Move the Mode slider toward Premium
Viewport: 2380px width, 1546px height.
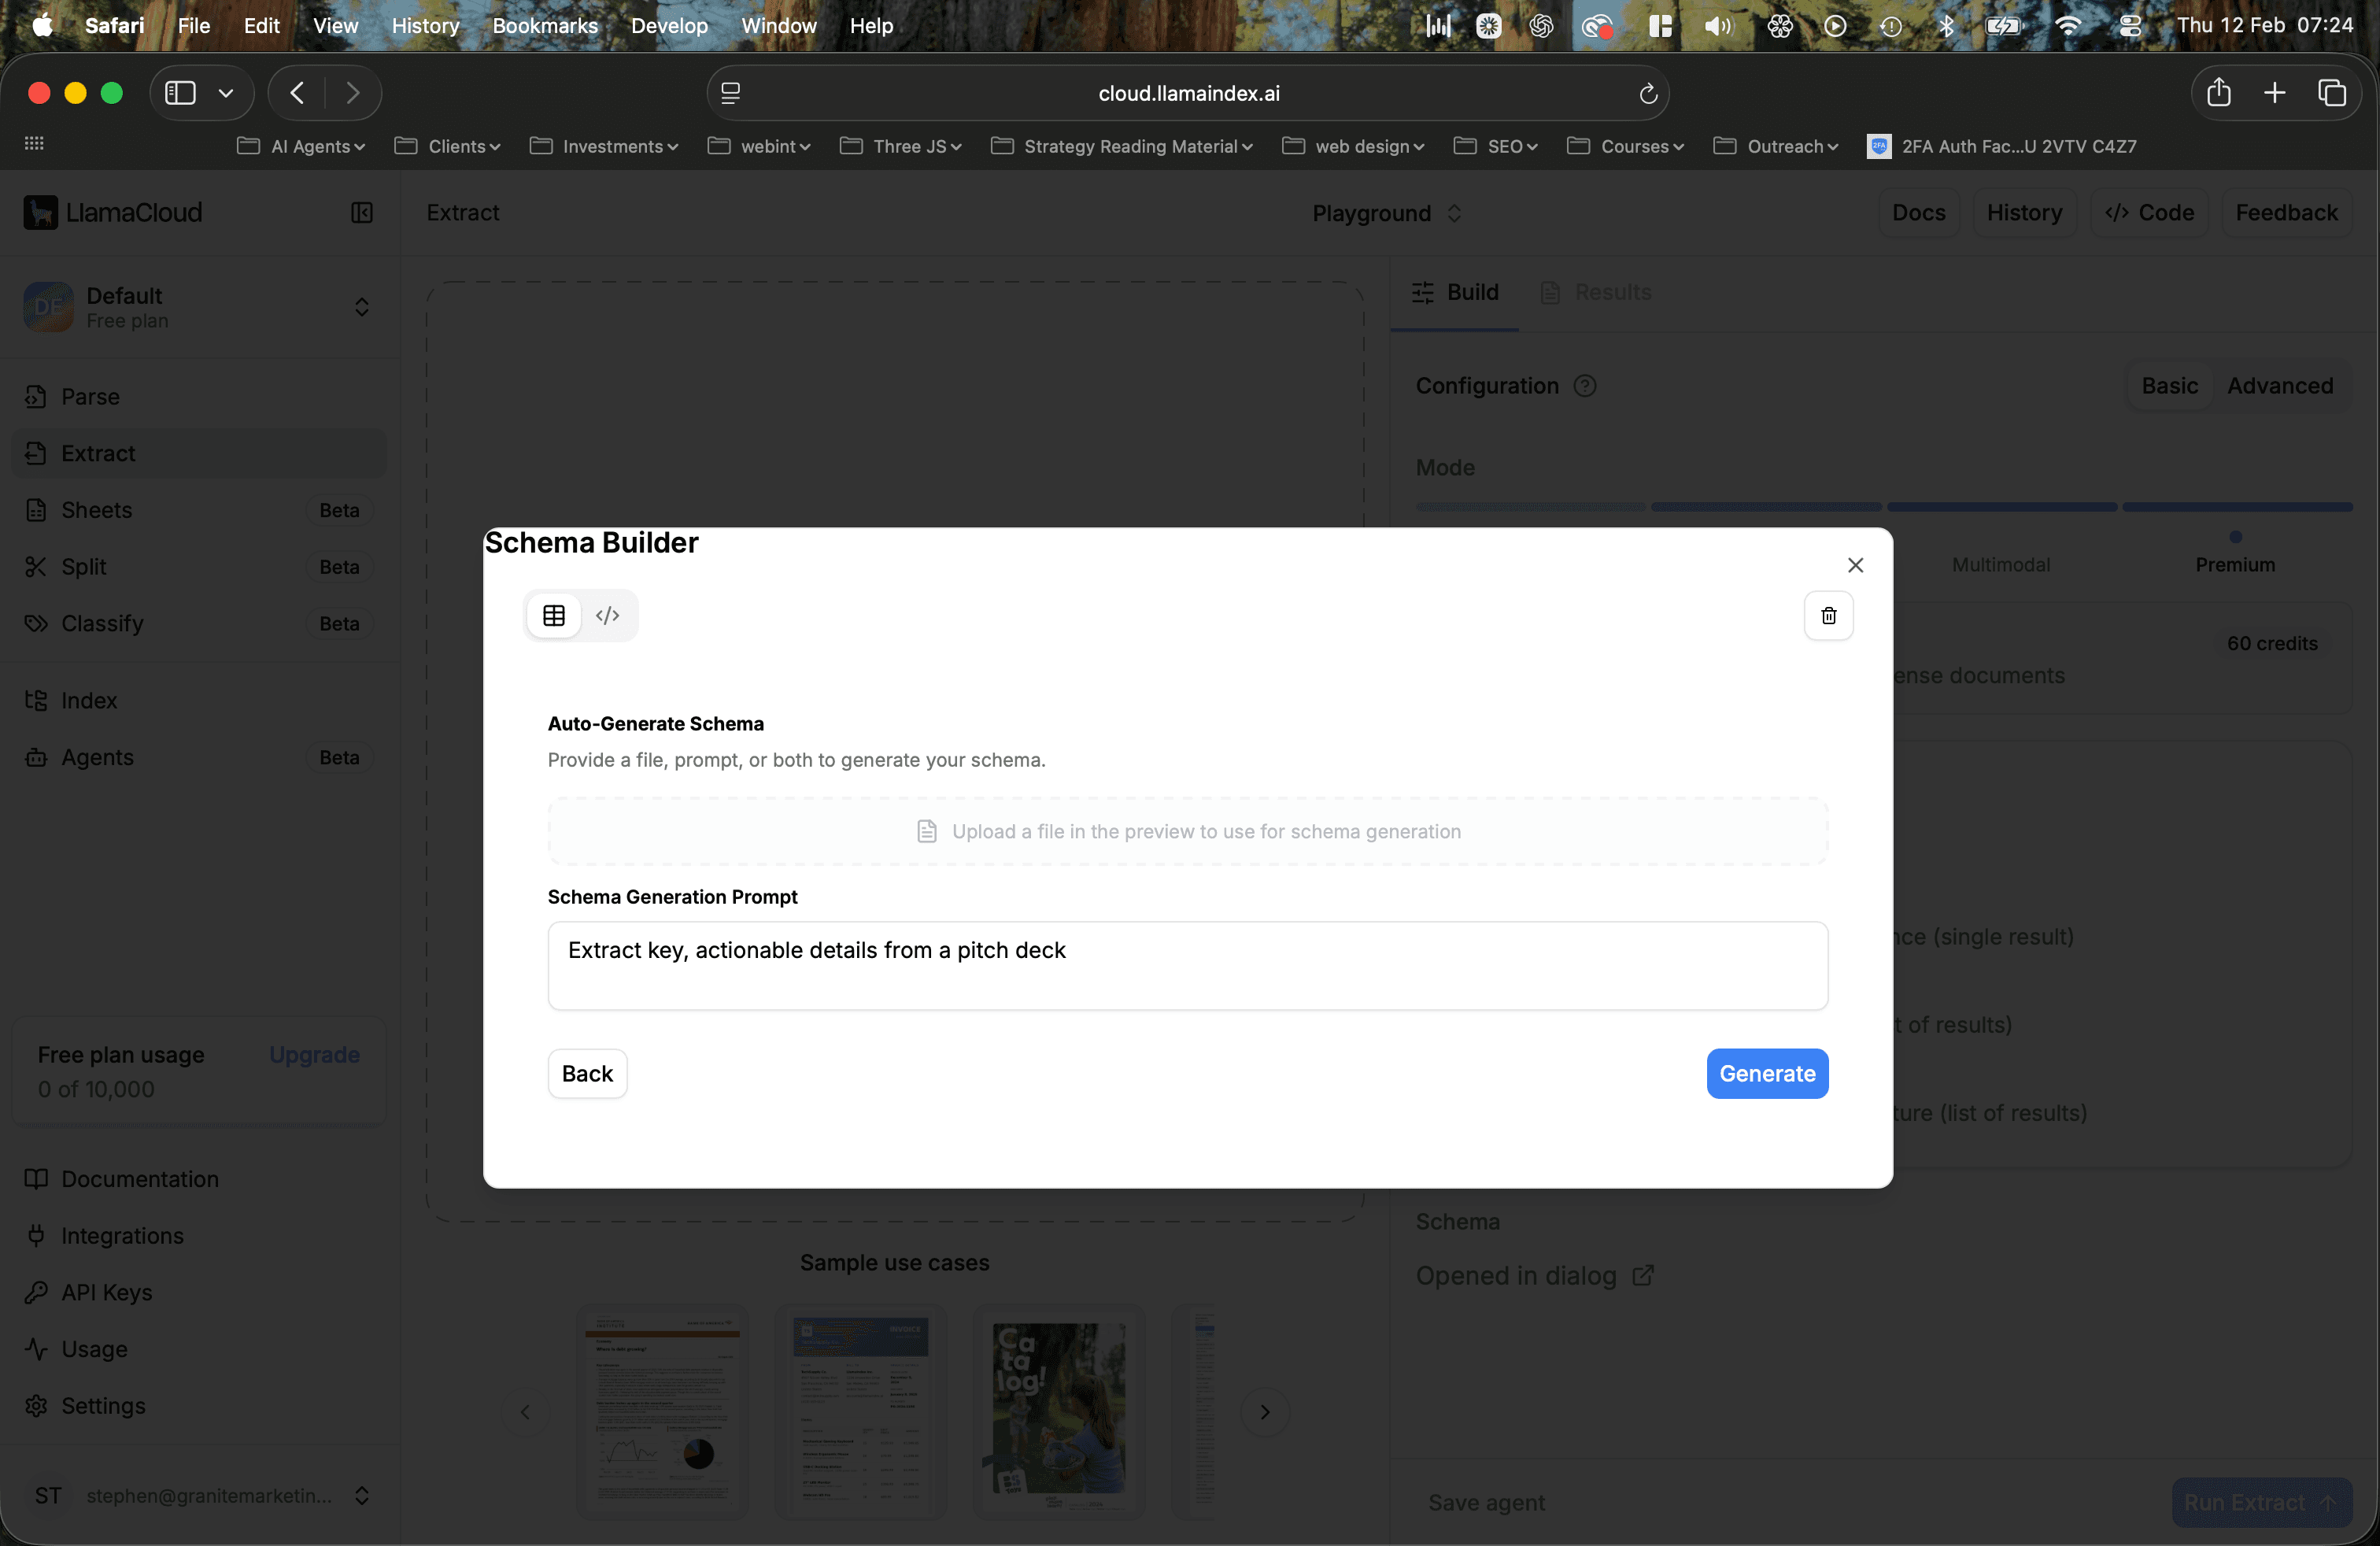pos(2237,537)
